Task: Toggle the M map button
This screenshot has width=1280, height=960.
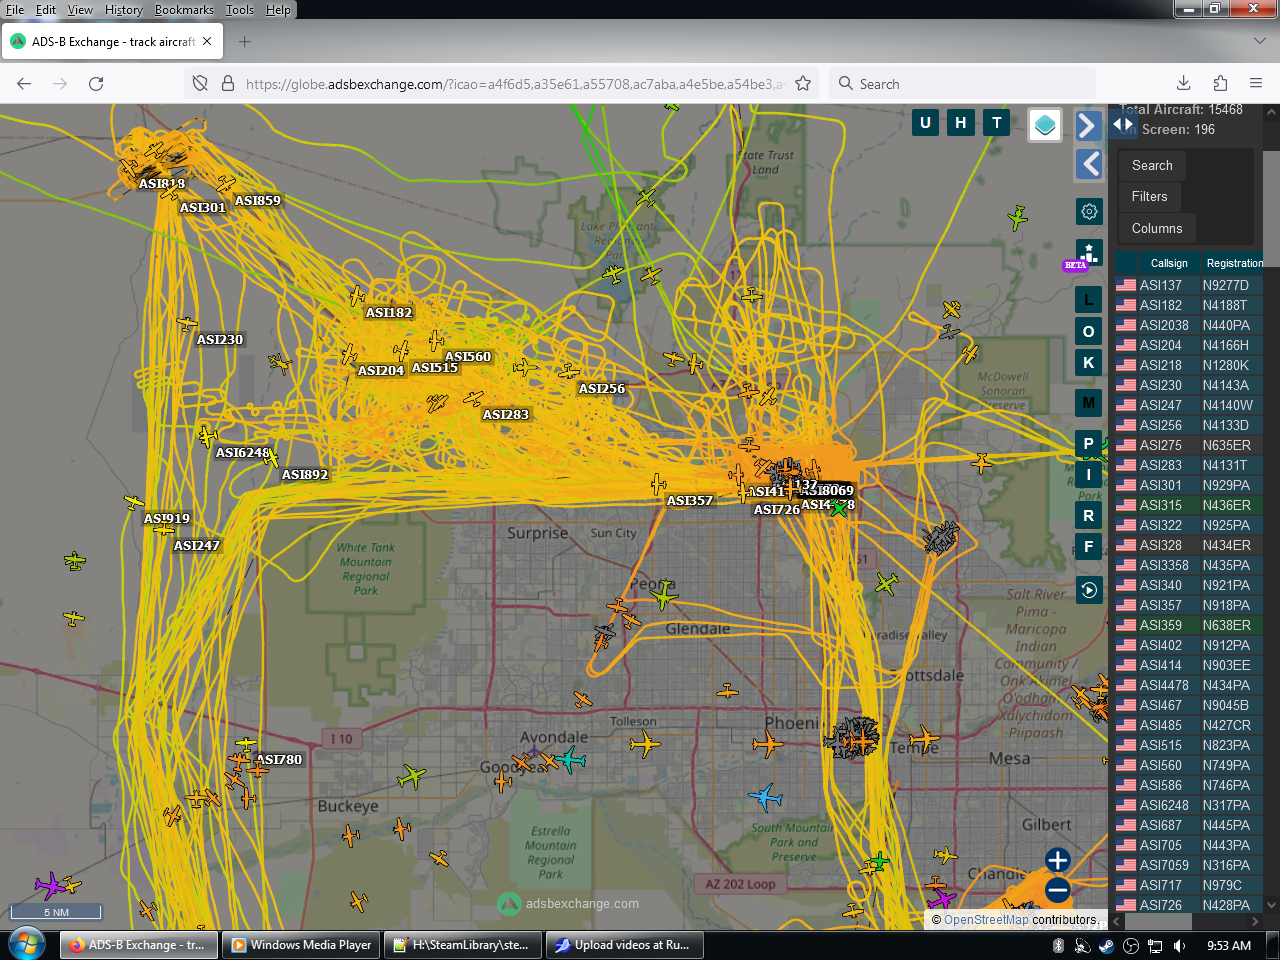Action: (x=1089, y=403)
